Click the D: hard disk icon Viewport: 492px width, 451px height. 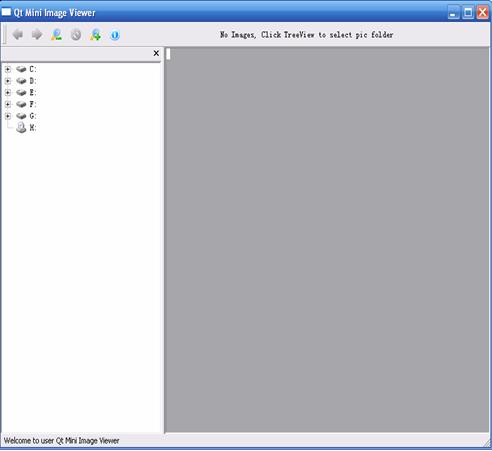click(x=21, y=81)
